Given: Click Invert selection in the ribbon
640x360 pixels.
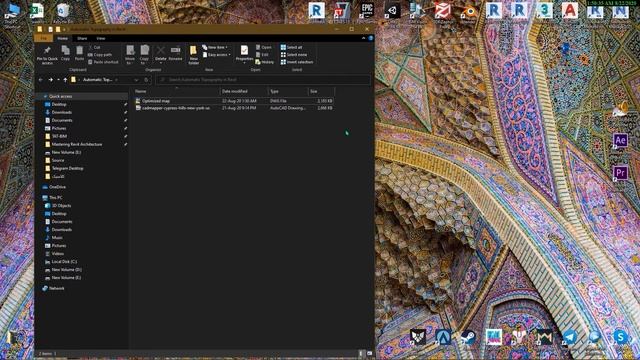Looking at the screenshot, I should (297, 62).
